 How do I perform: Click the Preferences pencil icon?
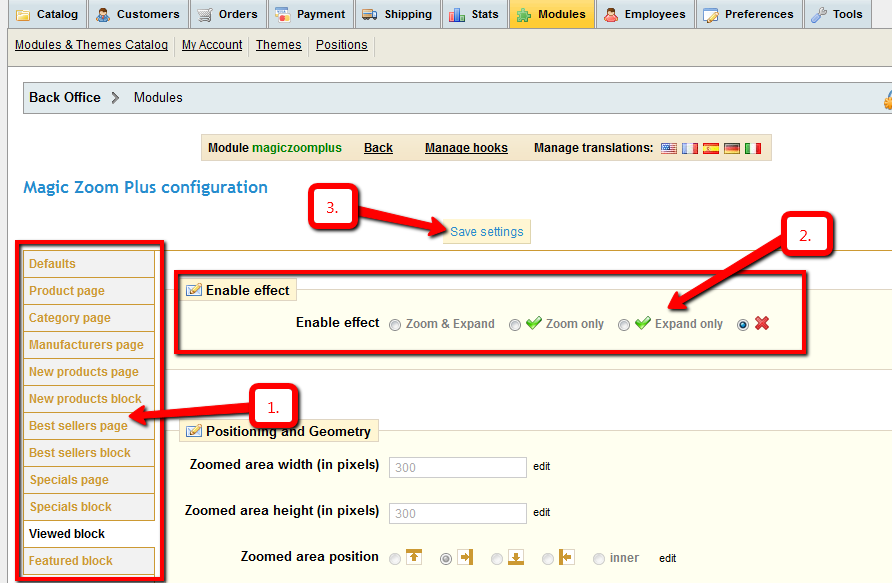tap(711, 15)
